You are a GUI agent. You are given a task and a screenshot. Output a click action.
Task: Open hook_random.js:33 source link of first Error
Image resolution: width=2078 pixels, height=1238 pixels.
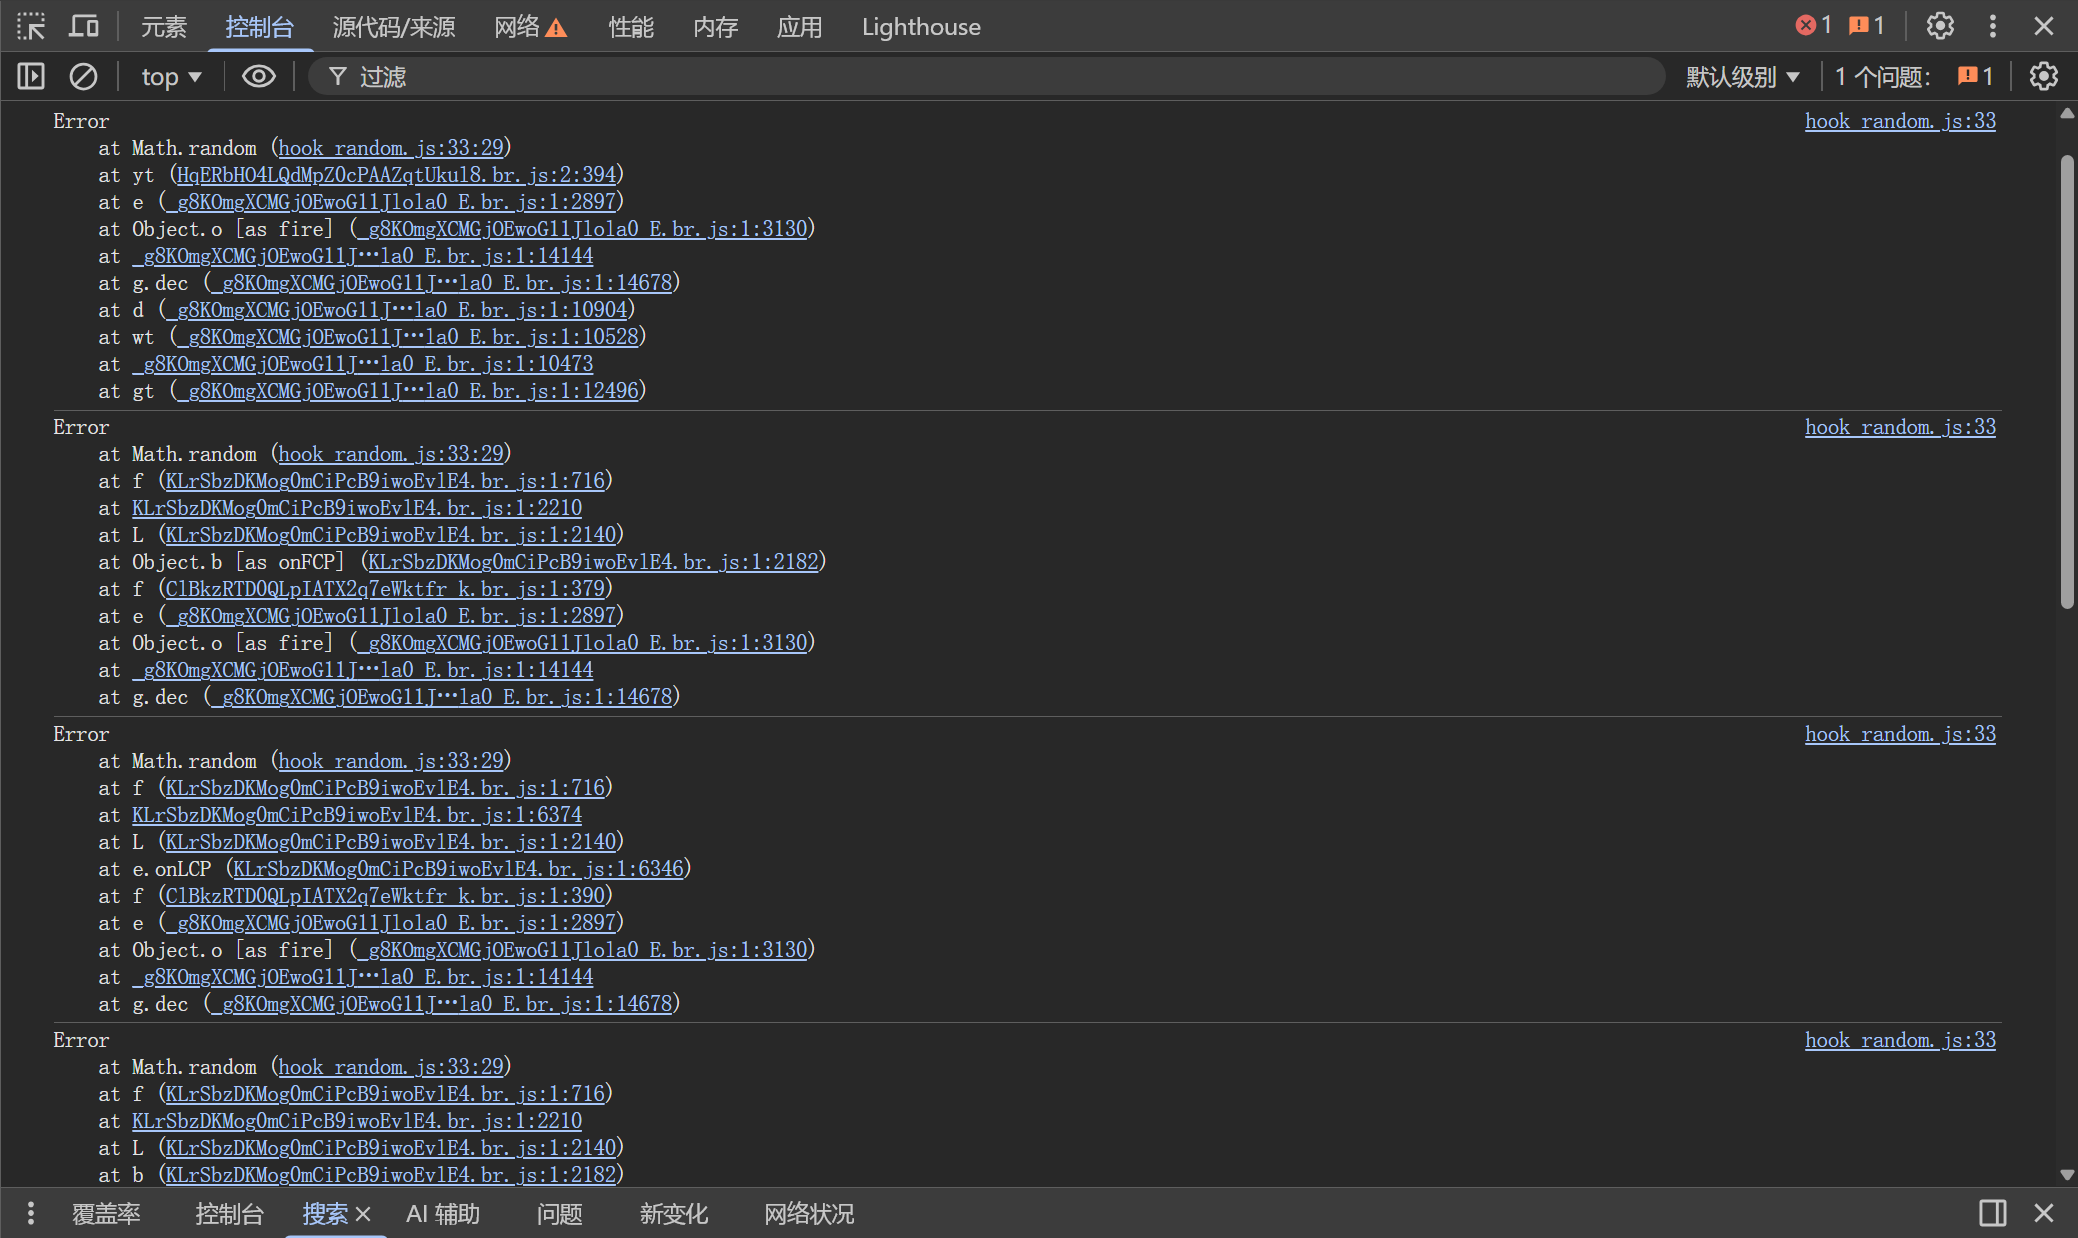point(1900,121)
